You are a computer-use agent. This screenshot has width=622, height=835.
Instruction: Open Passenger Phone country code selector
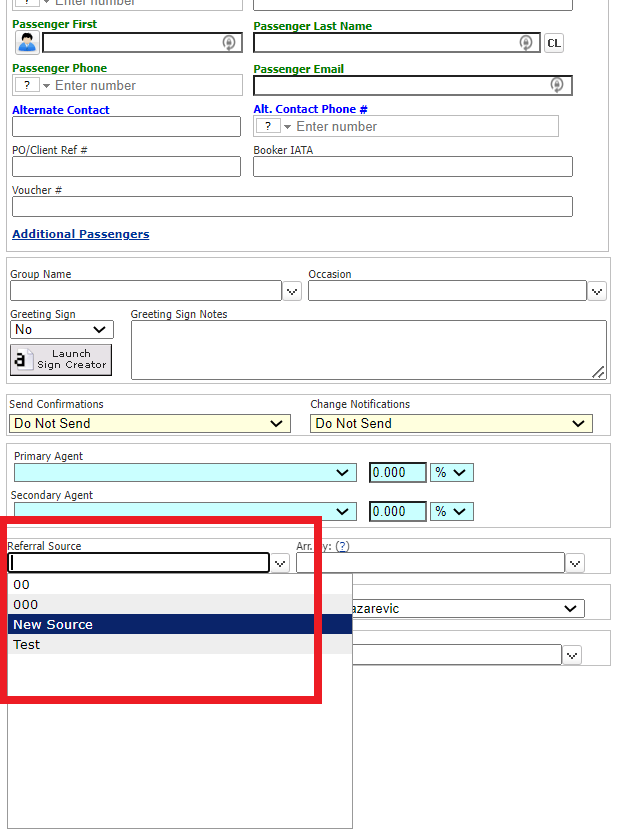[x=32, y=86]
